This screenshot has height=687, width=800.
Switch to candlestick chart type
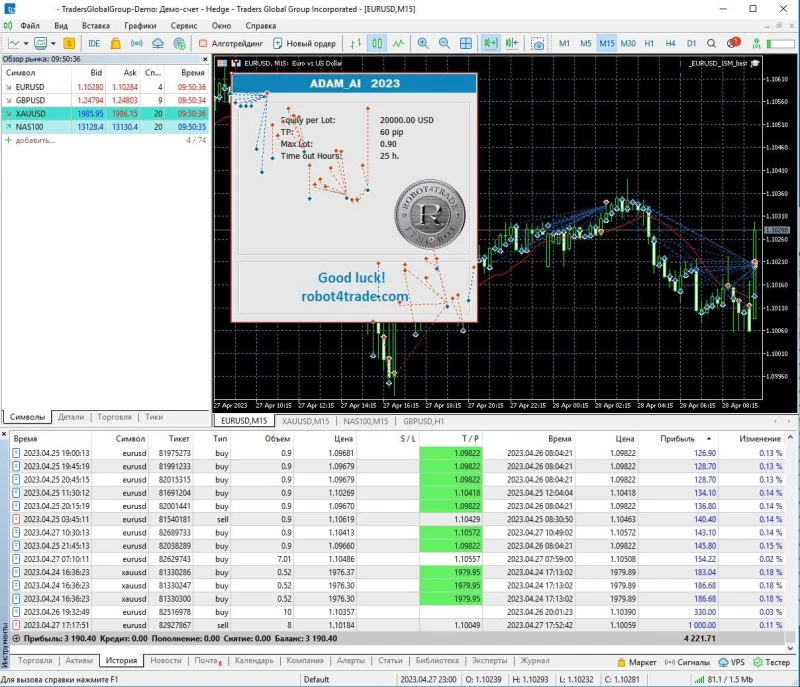(378, 43)
